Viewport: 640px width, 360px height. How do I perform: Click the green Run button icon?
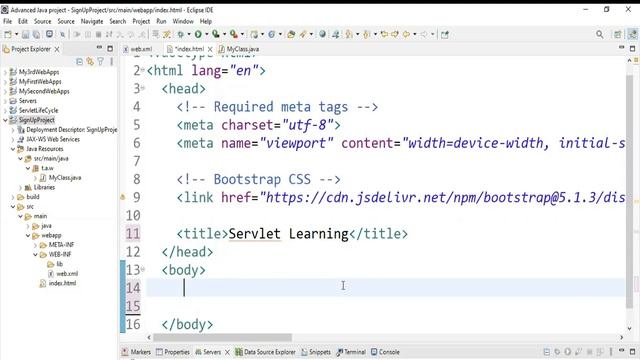pos(198,35)
